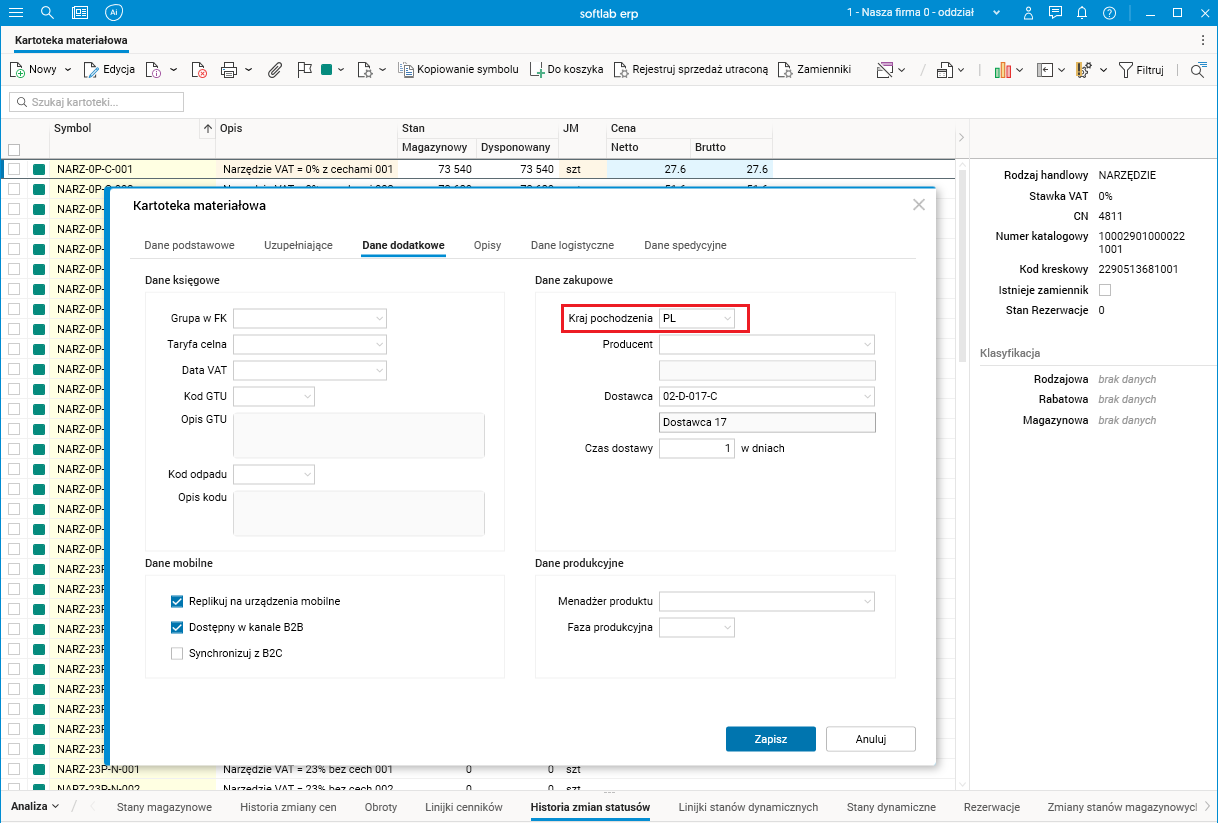Image resolution: width=1218 pixels, height=823 pixels.
Task: Open the Stany magazynowe bottom tab
Action: click(x=164, y=807)
